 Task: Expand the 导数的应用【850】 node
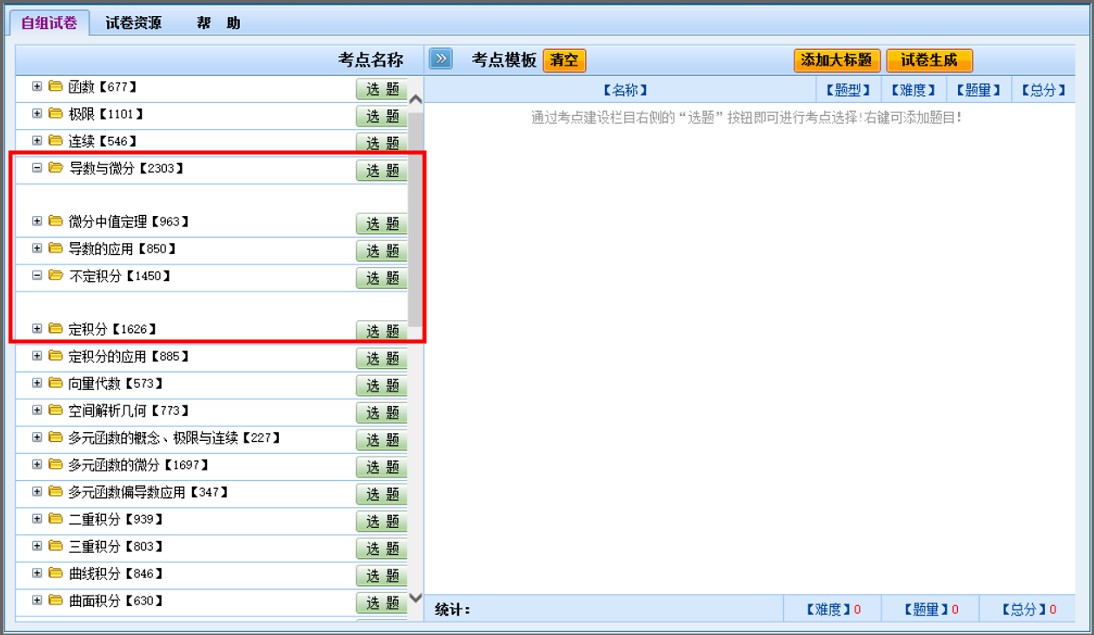37,248
